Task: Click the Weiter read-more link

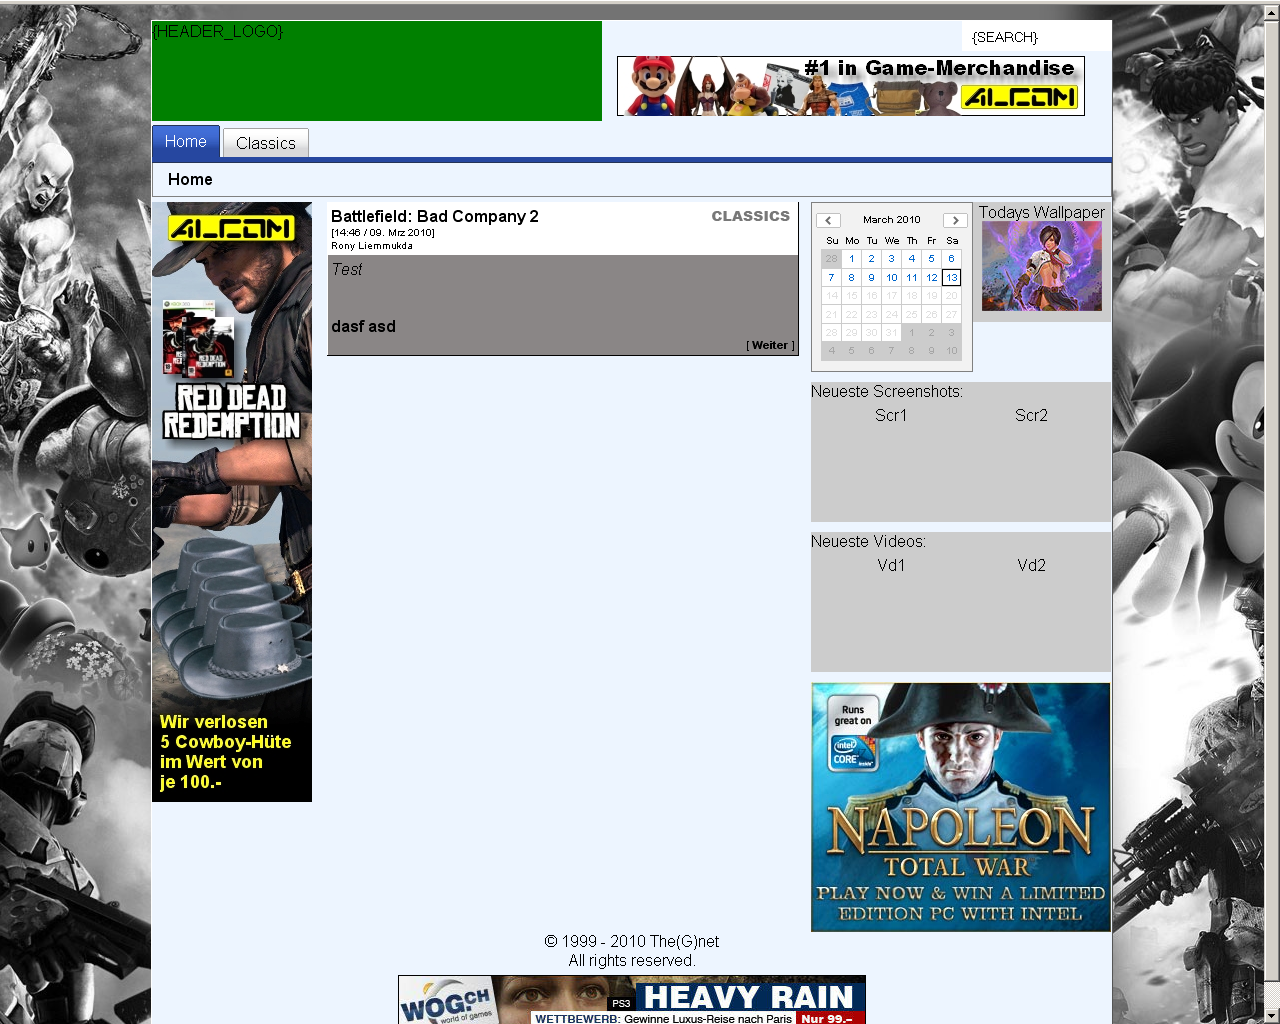Action: tap(770, 345)
